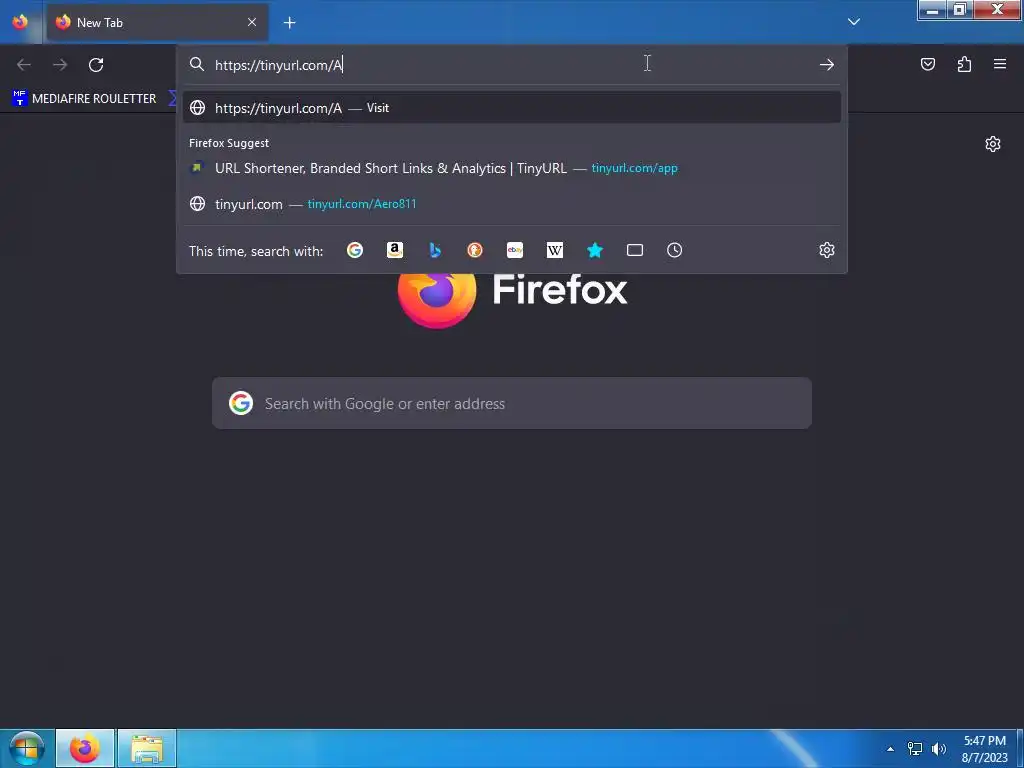Visit https://tinyurl.com/A suggestion
1024x768 pixels.
pyautogui.click(x=511, y=108)
